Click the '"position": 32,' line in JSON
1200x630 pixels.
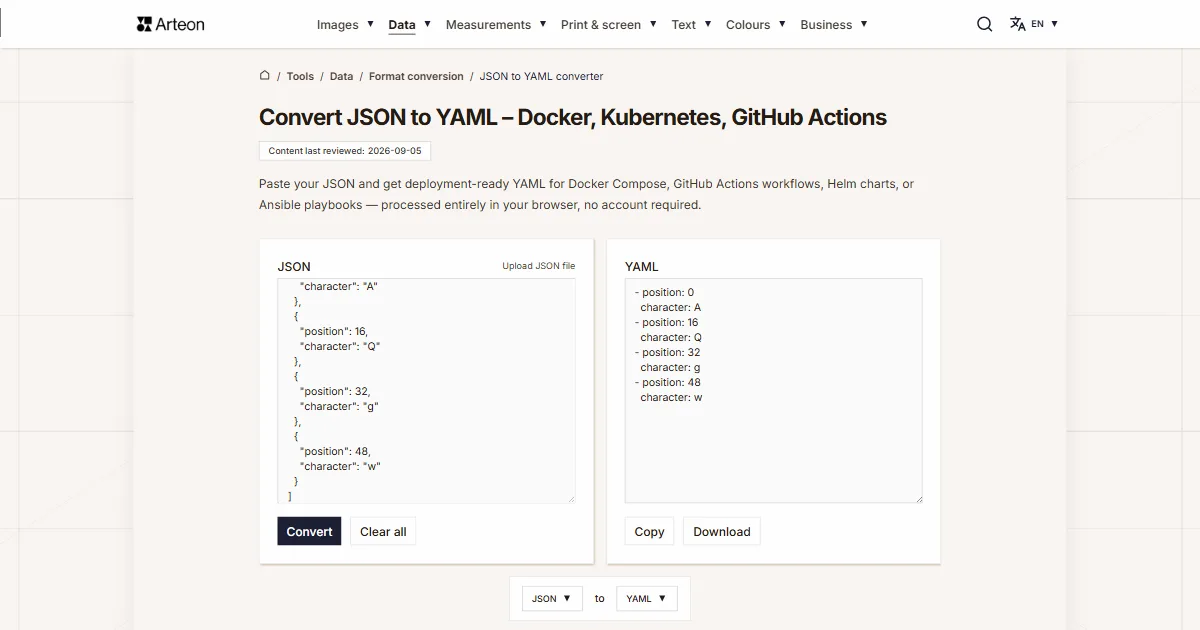335,391
